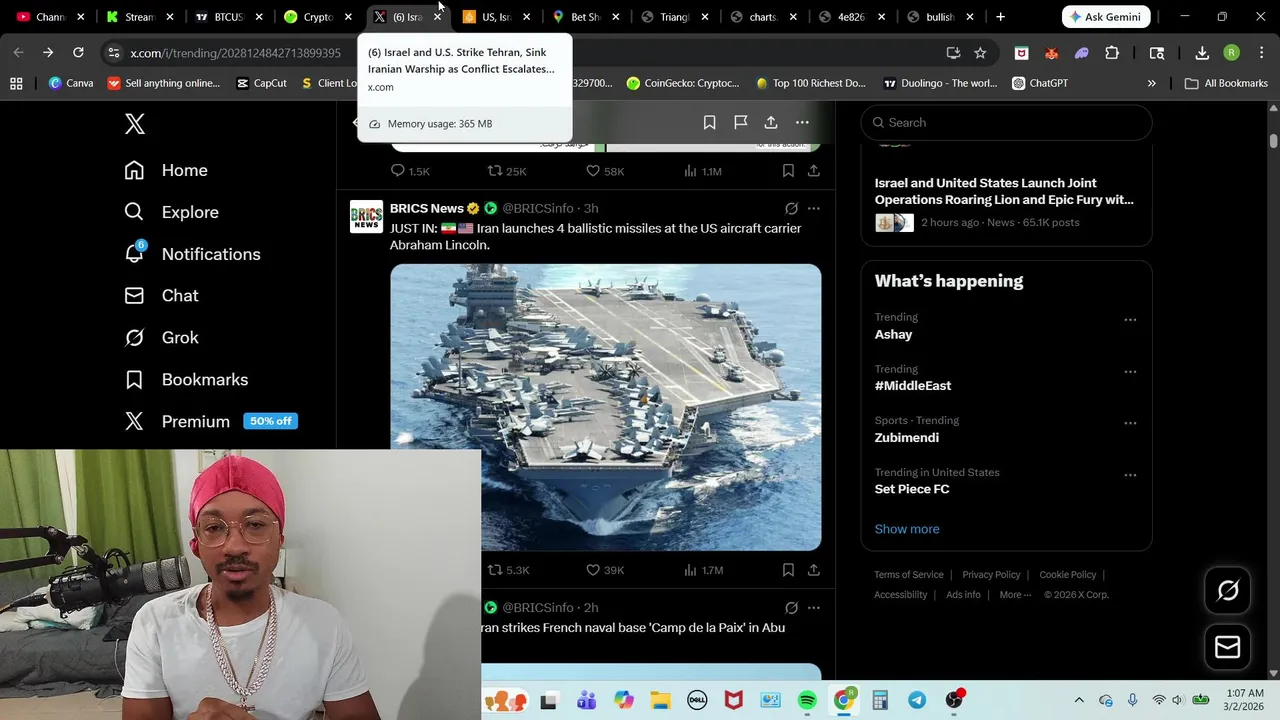The image size is (1280, 720).
Task: Open the more options for the Set Piece FC trend
Action: pos(1130,475)
